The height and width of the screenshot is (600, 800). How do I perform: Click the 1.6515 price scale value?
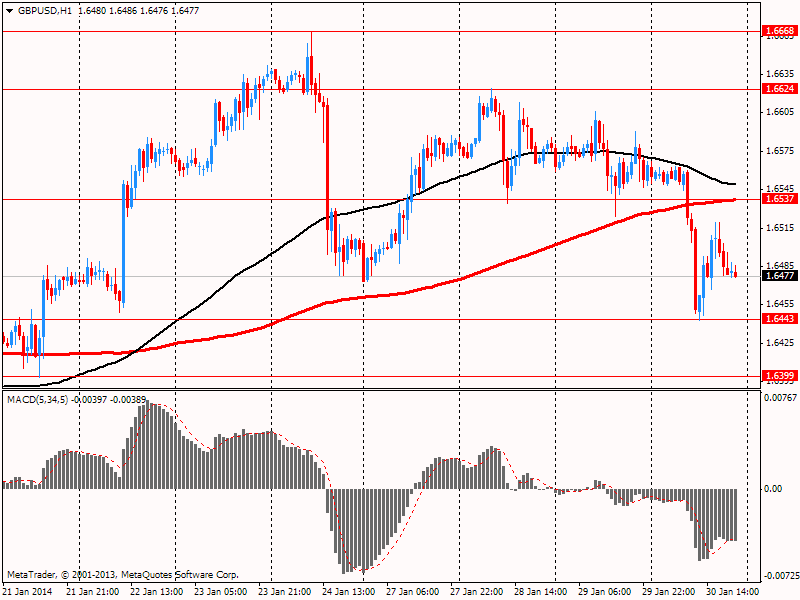(781, 228)
